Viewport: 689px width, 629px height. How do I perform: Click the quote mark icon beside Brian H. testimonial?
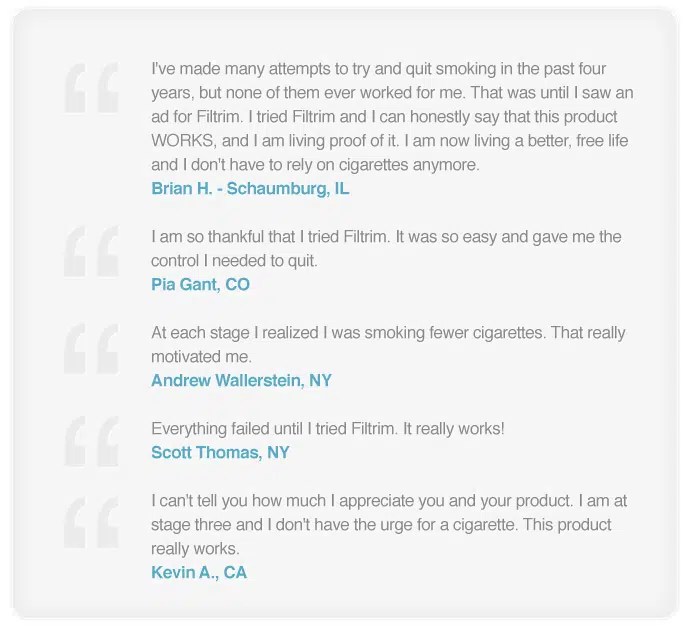pos(92,88)
